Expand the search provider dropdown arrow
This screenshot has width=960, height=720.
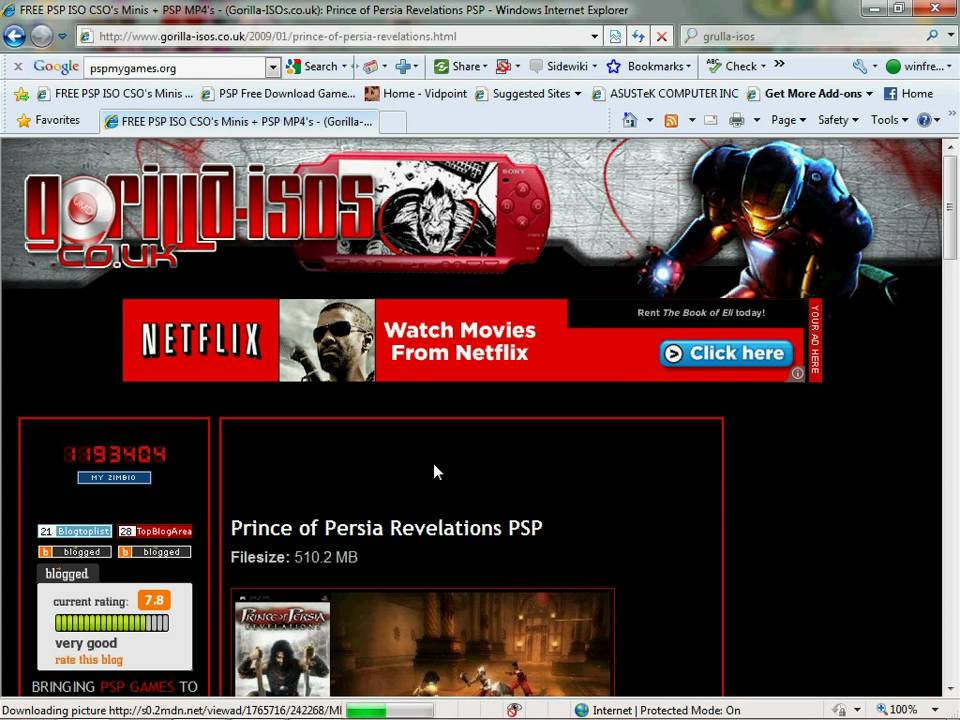[x=950, y=36]
